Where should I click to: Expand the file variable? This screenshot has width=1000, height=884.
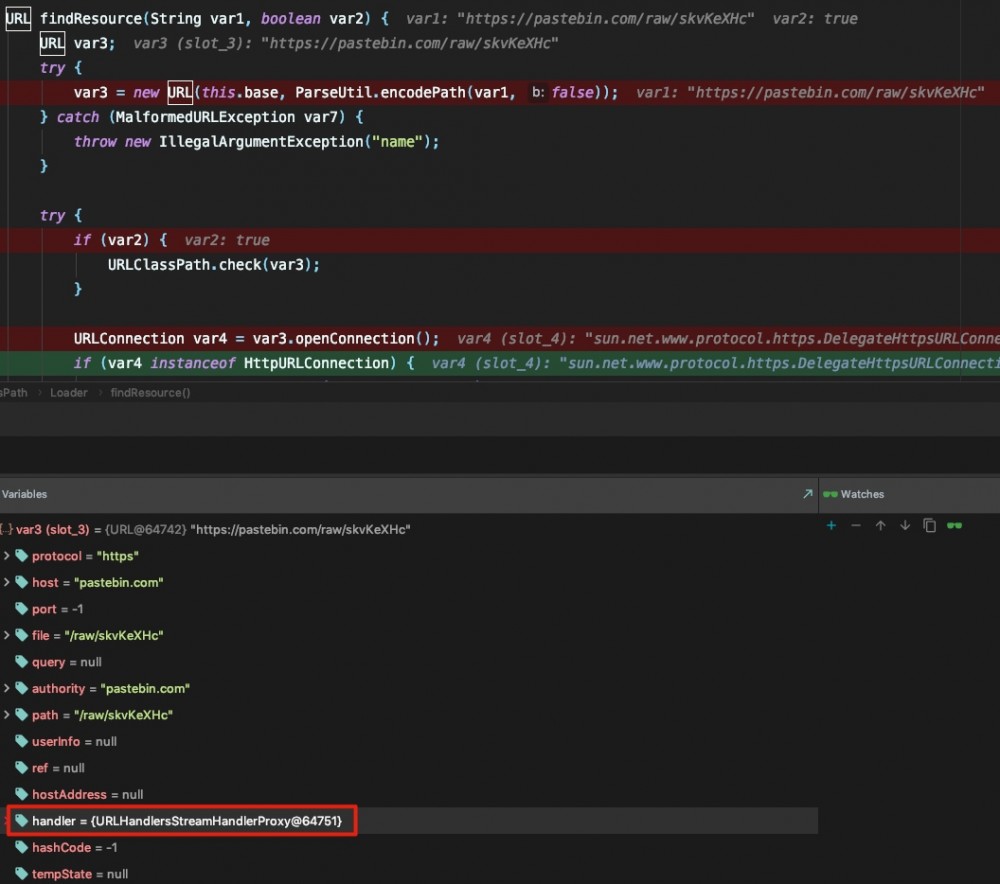[x=6, y=635]
